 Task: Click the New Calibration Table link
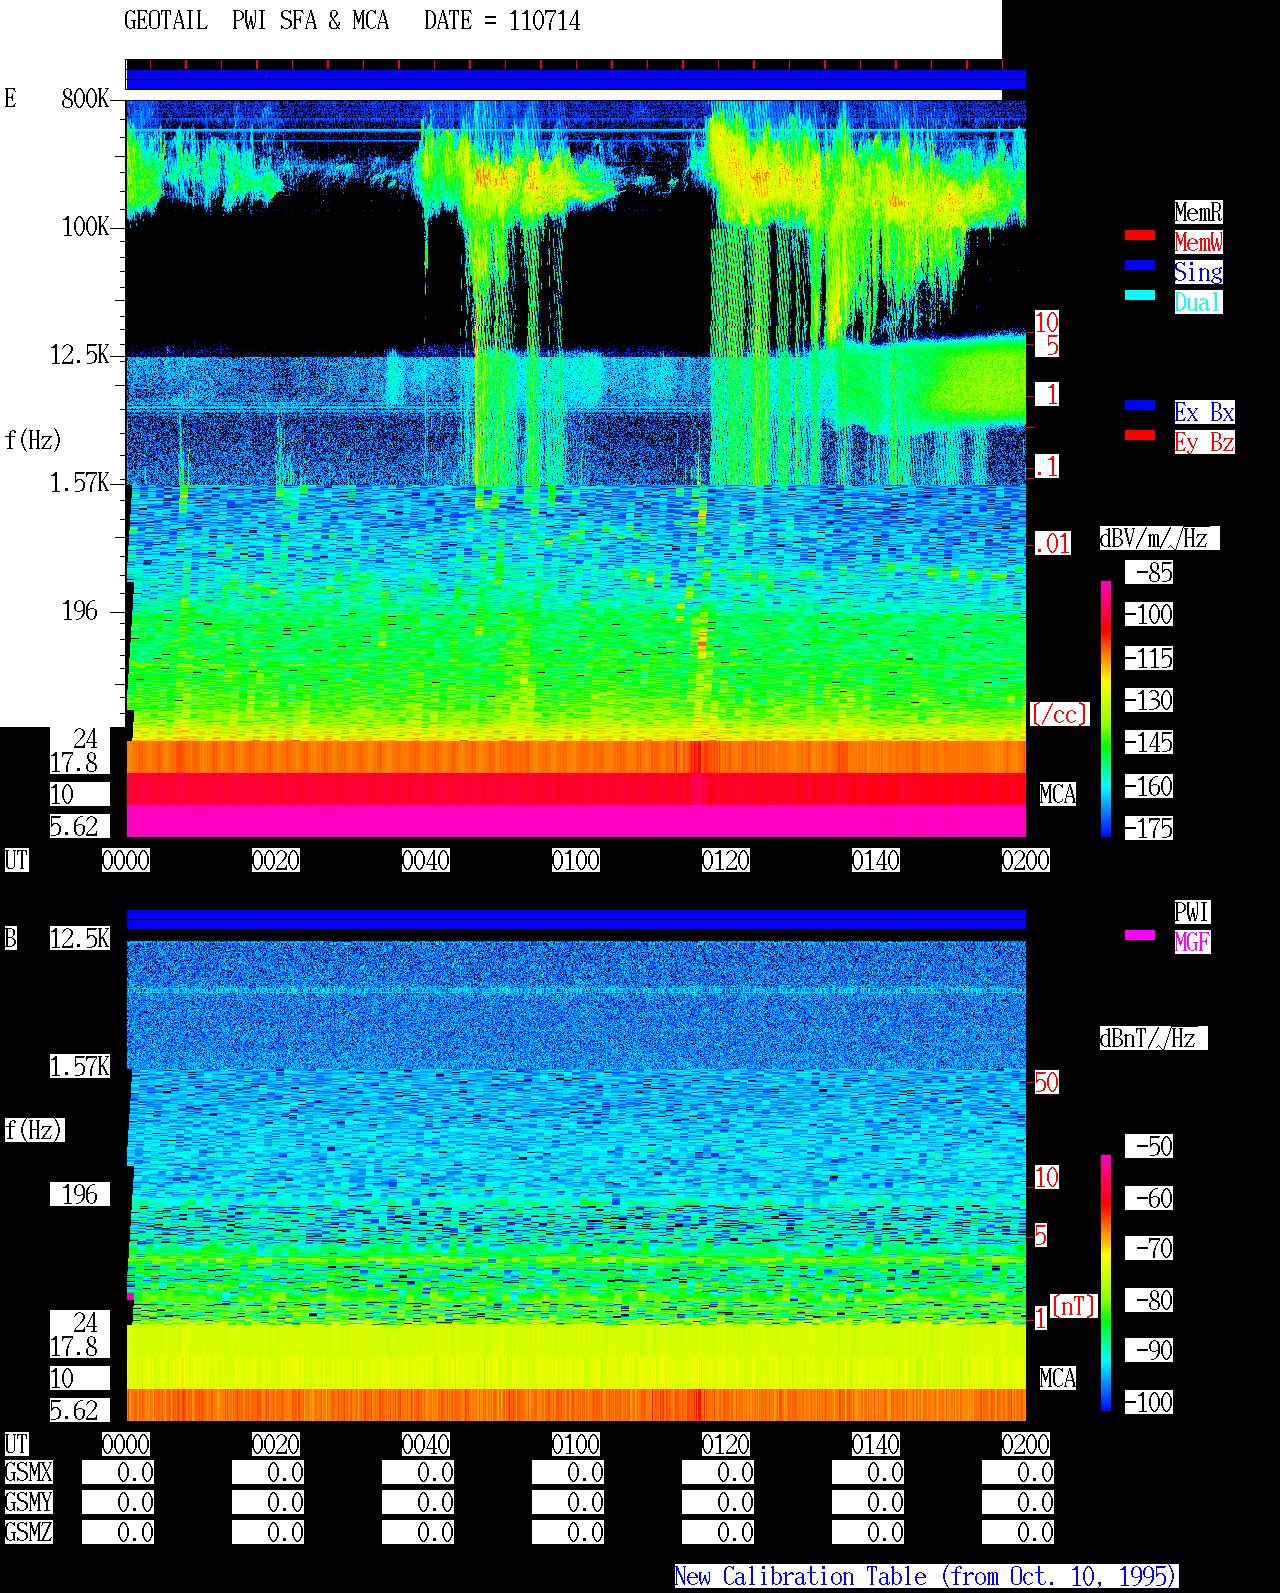click(926, 1577)
